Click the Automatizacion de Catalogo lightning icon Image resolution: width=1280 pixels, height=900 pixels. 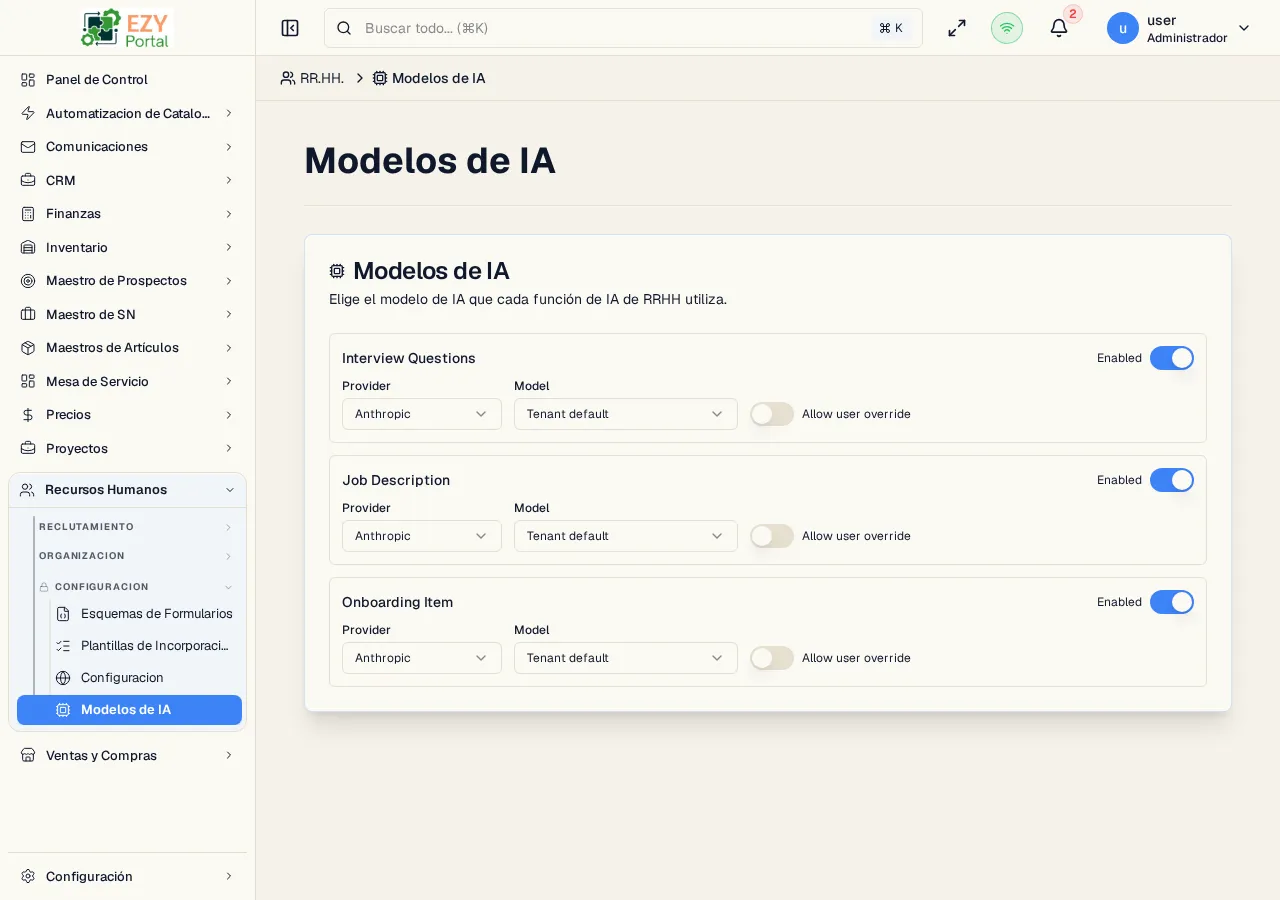[28, 113]
